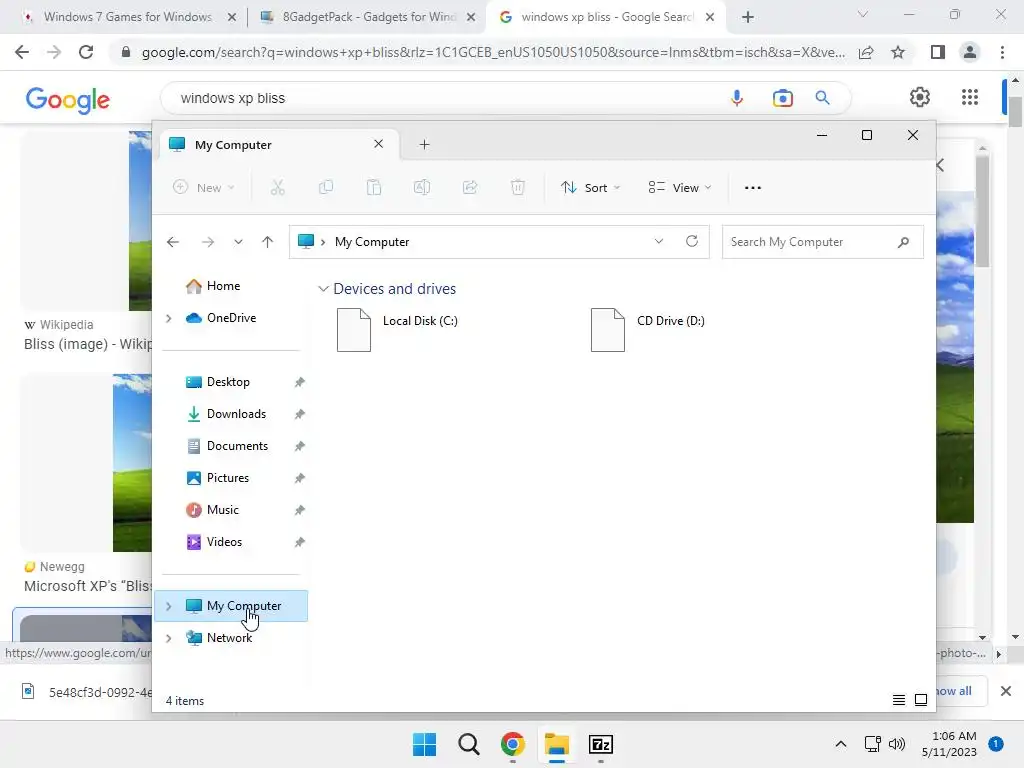Click the Cut scissors icon in Explorer toolbar
This screenshot has width=1024, height=768.
(278, 188)
